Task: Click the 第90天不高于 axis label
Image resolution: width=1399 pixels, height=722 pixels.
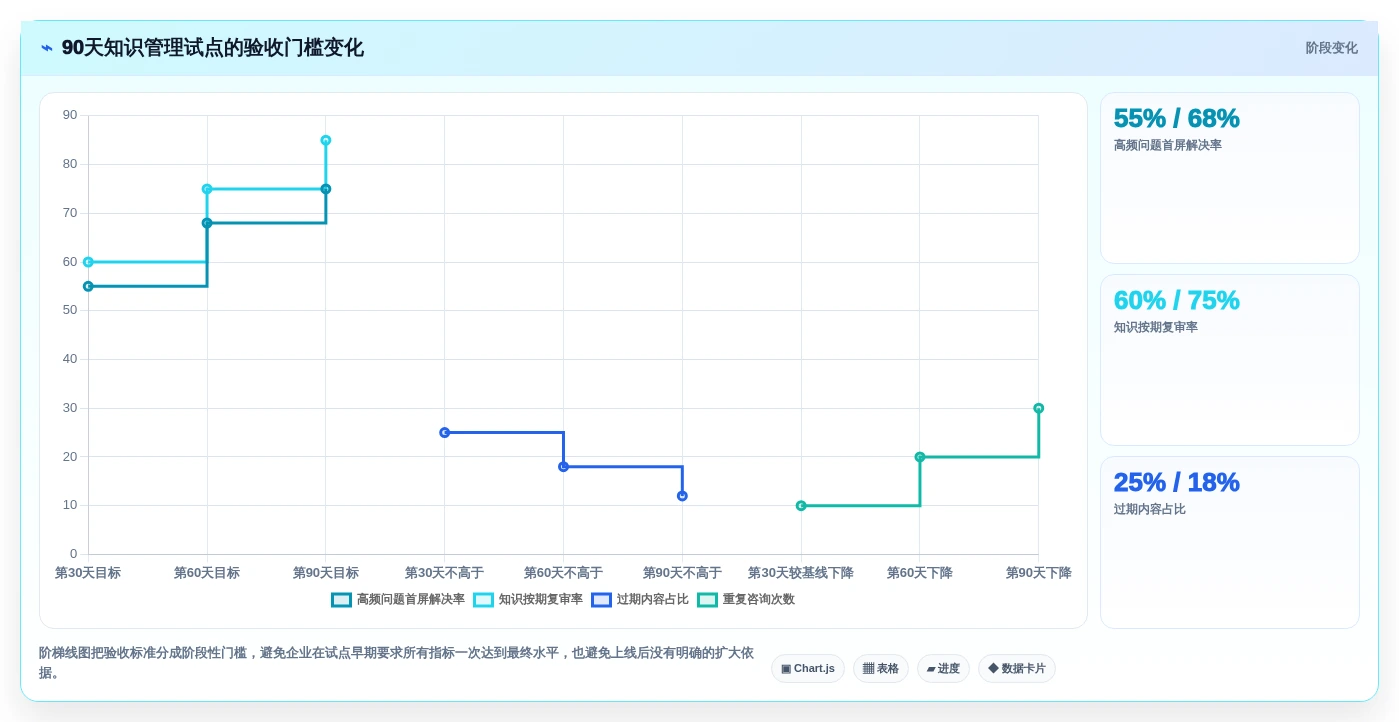Action: pyautogui.click(x=682, y=573)
